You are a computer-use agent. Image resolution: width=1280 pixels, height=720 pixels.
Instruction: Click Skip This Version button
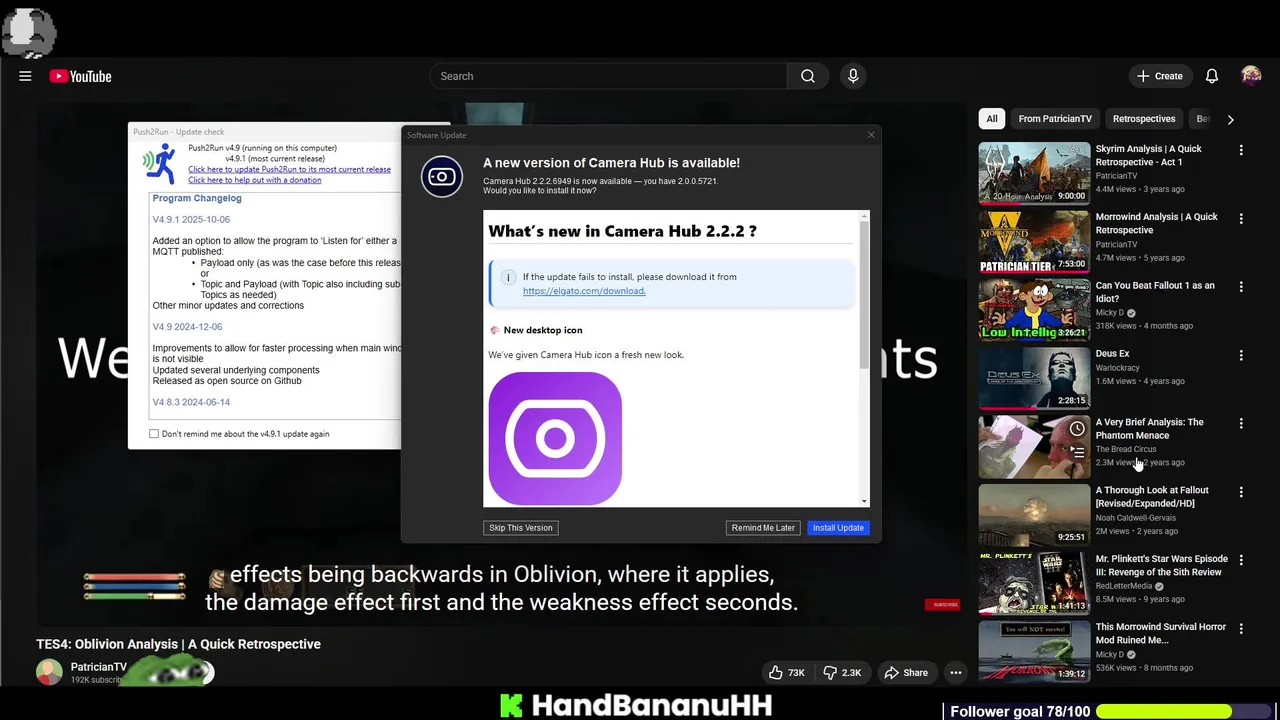(x=521, y=528)
